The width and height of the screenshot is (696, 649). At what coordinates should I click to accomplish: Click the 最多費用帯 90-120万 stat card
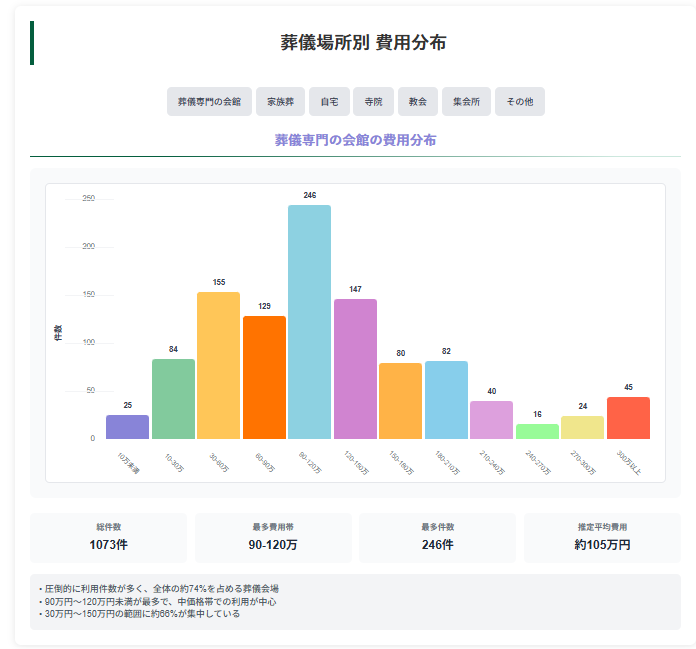[273, 537]
